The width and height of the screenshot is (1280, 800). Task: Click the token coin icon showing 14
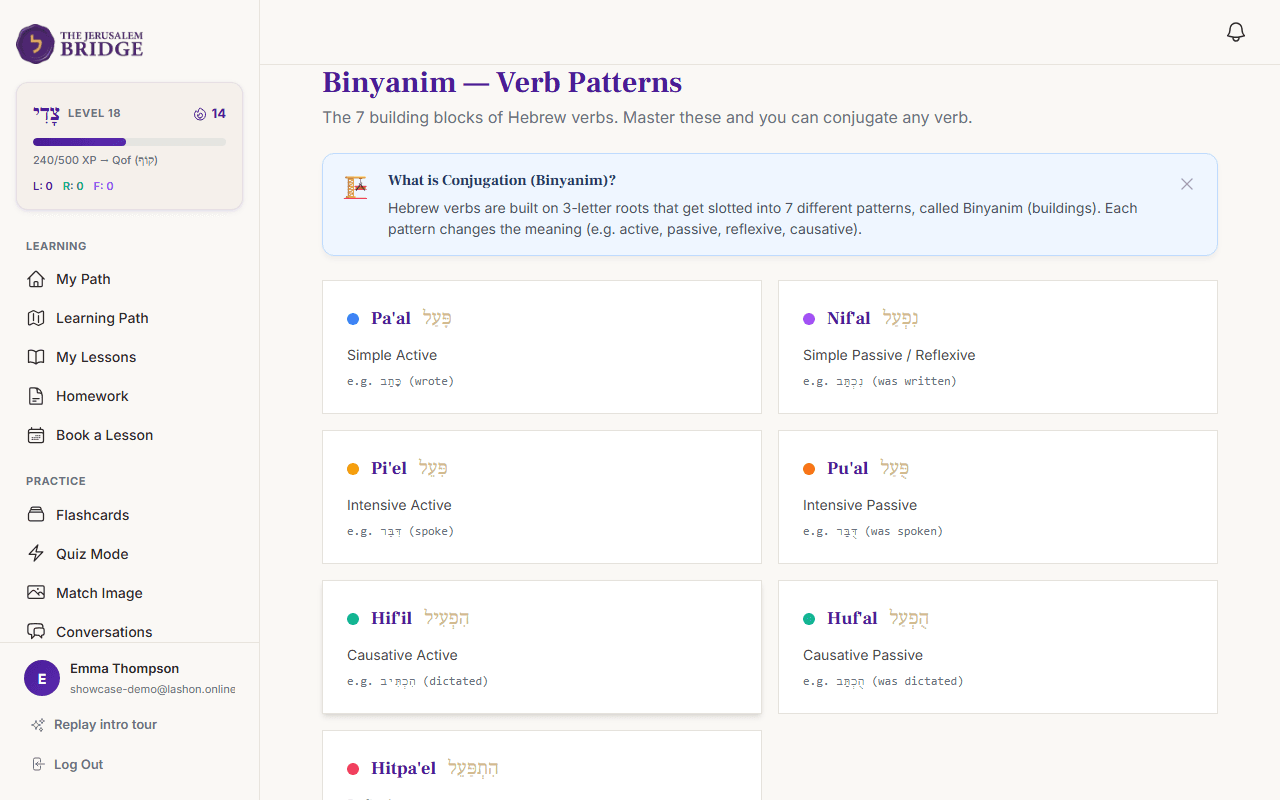pos(200,113)
